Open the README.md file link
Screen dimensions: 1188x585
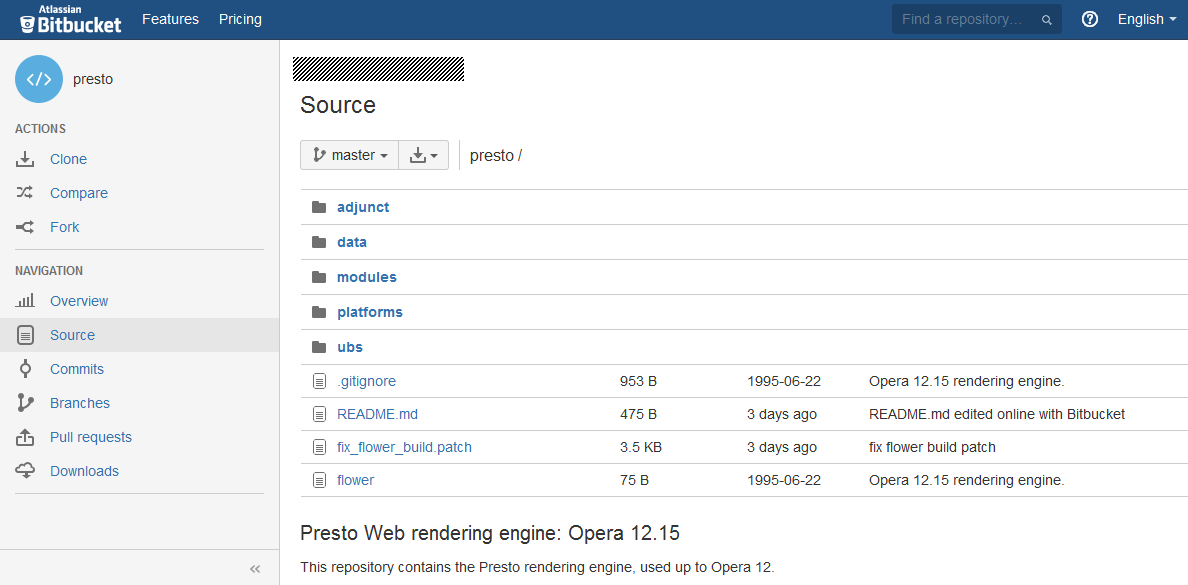click(x=377, y=415)
